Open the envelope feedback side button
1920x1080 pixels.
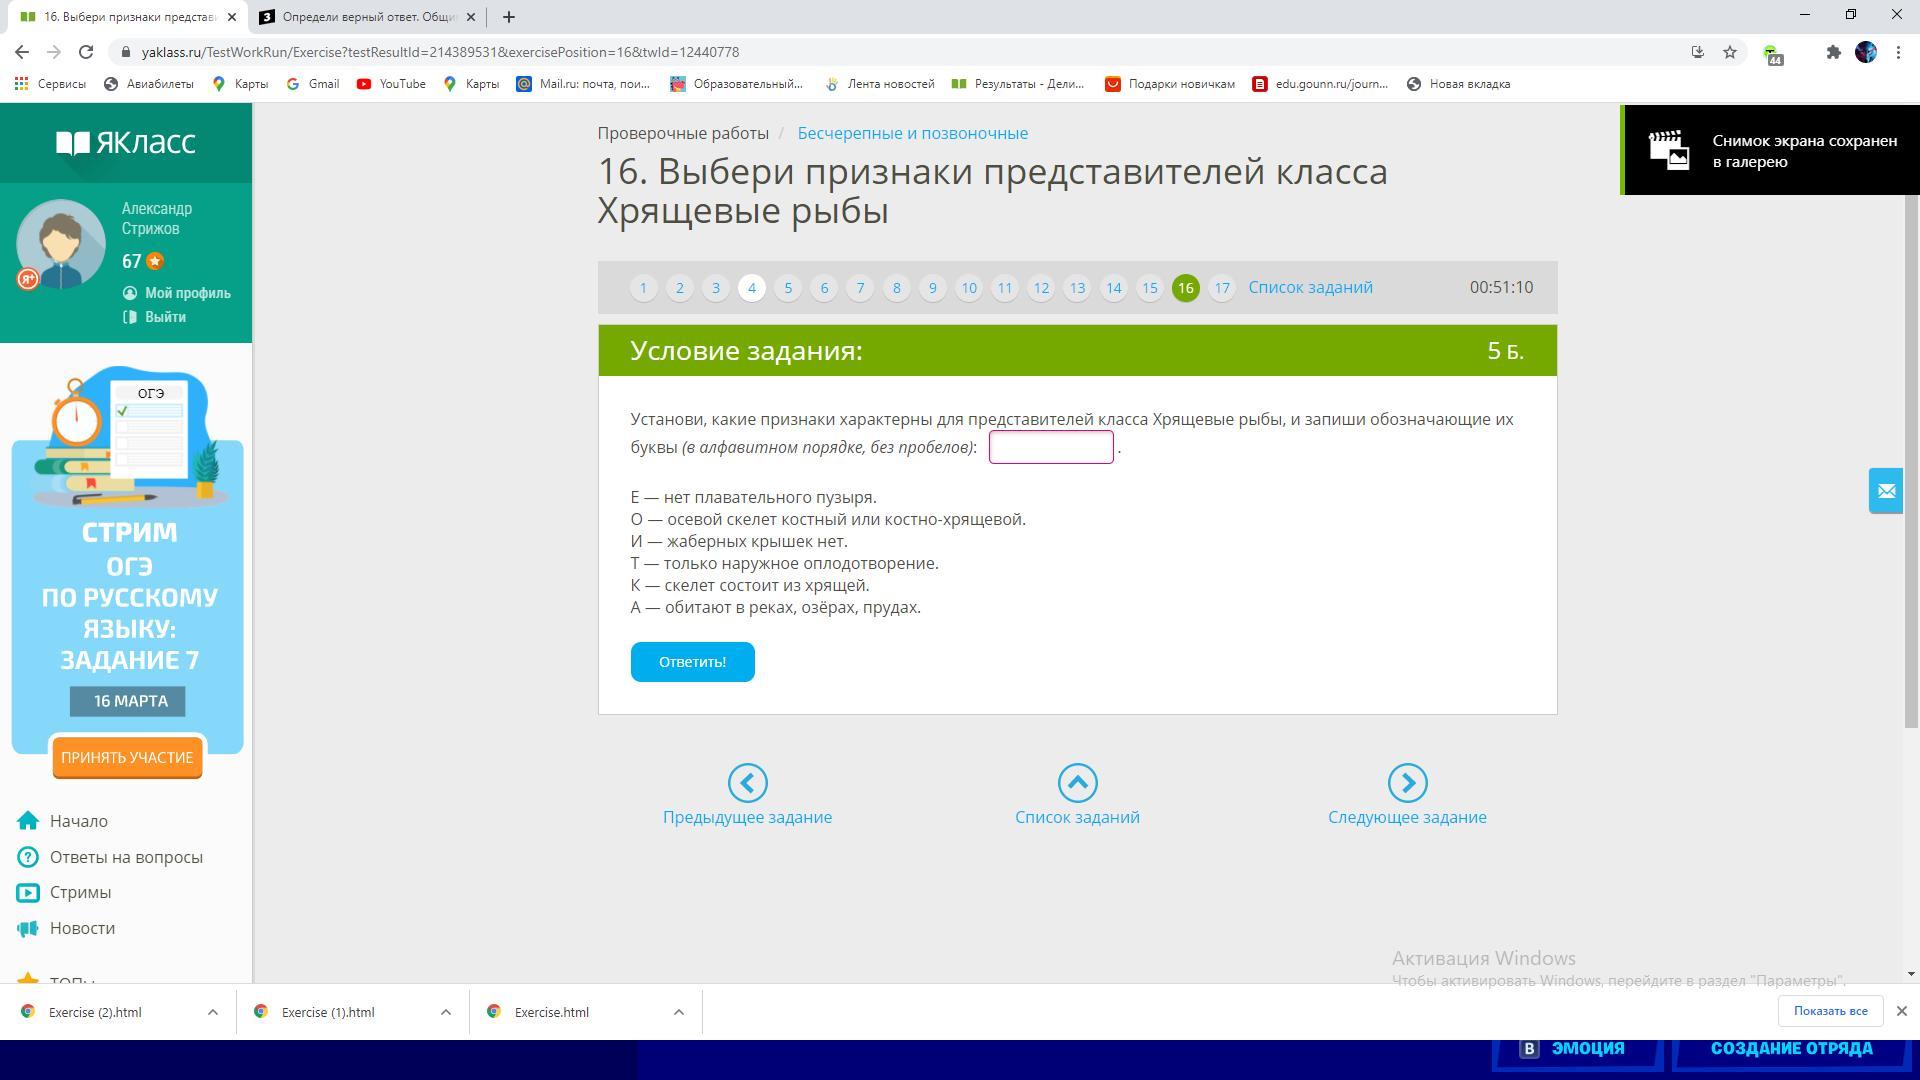[1885, 491]
